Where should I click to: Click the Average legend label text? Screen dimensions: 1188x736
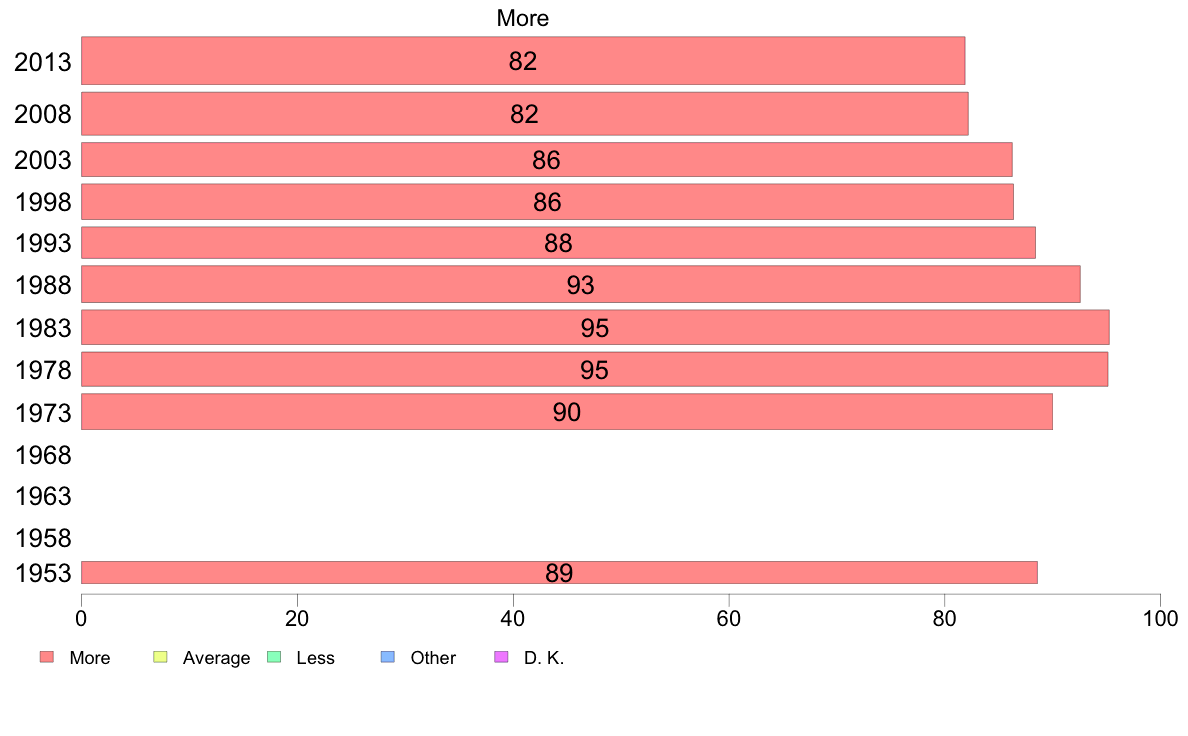(x=216, y=658)
